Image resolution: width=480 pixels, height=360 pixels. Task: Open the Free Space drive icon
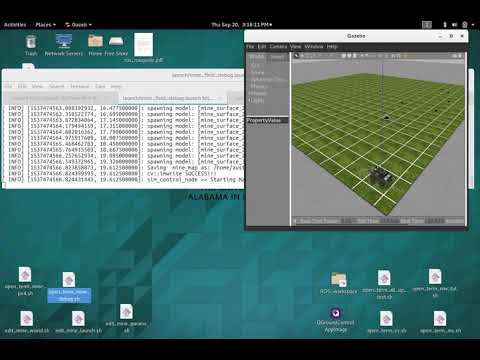point(116,45)
